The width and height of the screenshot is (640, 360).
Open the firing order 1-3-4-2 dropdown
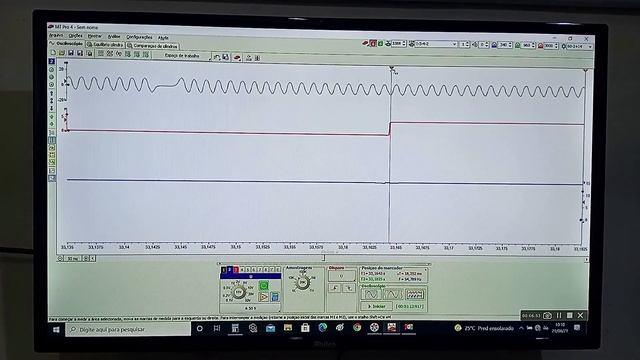coord(436,44)
